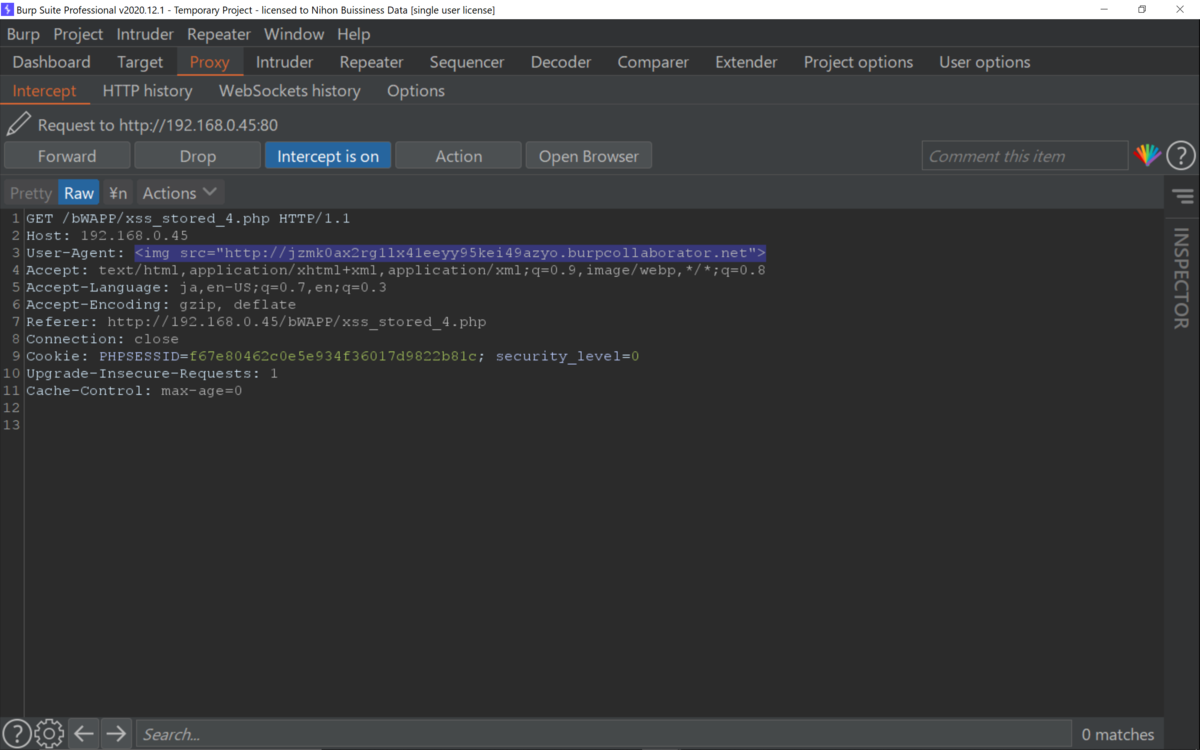Select the Intercept sub-tab
The image size is (1200, 750).
click(x=44, y=91)
